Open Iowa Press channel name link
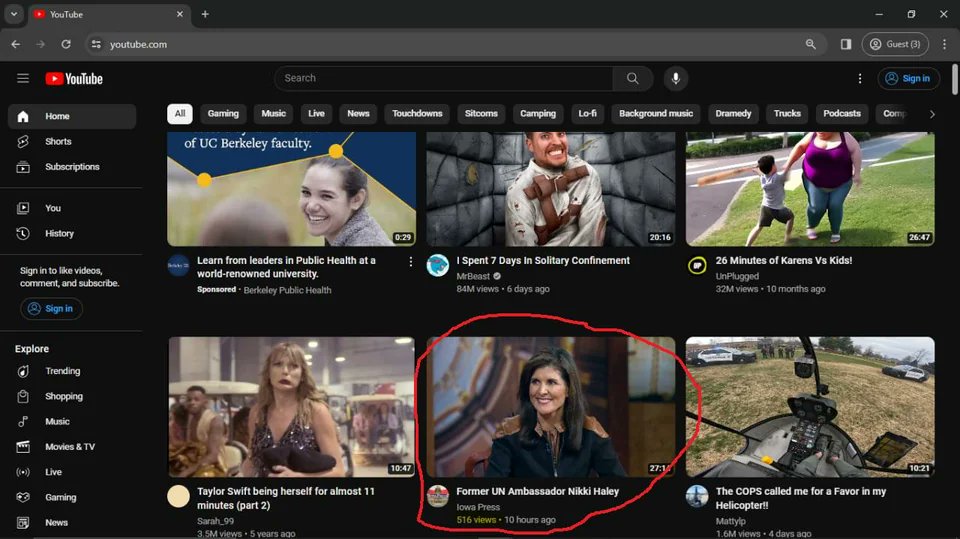The width and height of the screenshot is (960, 539). [x=478, y=507]
